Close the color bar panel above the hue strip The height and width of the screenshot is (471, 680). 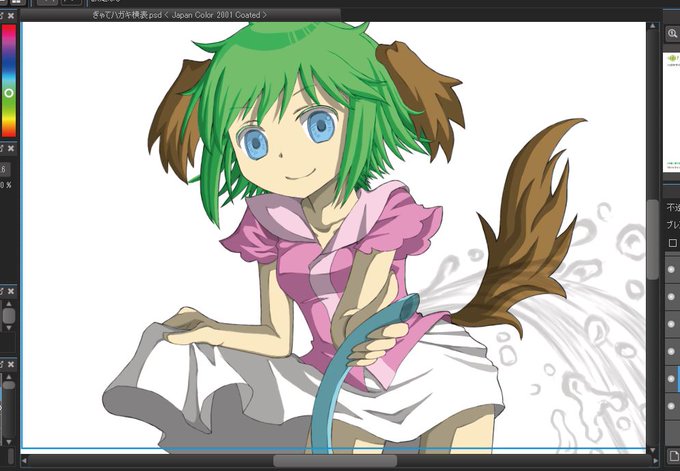11,16
